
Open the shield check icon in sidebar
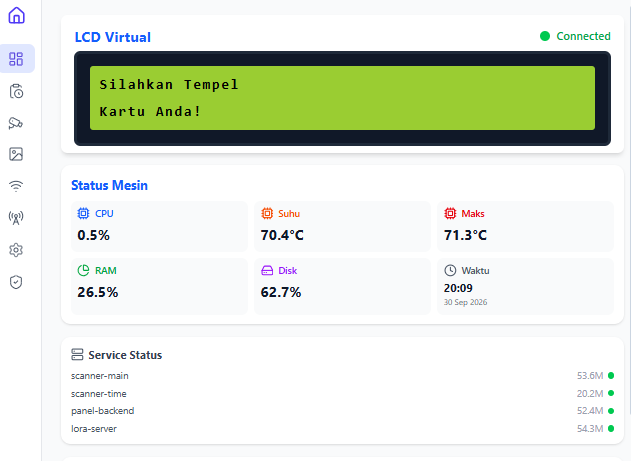point(16,282)
